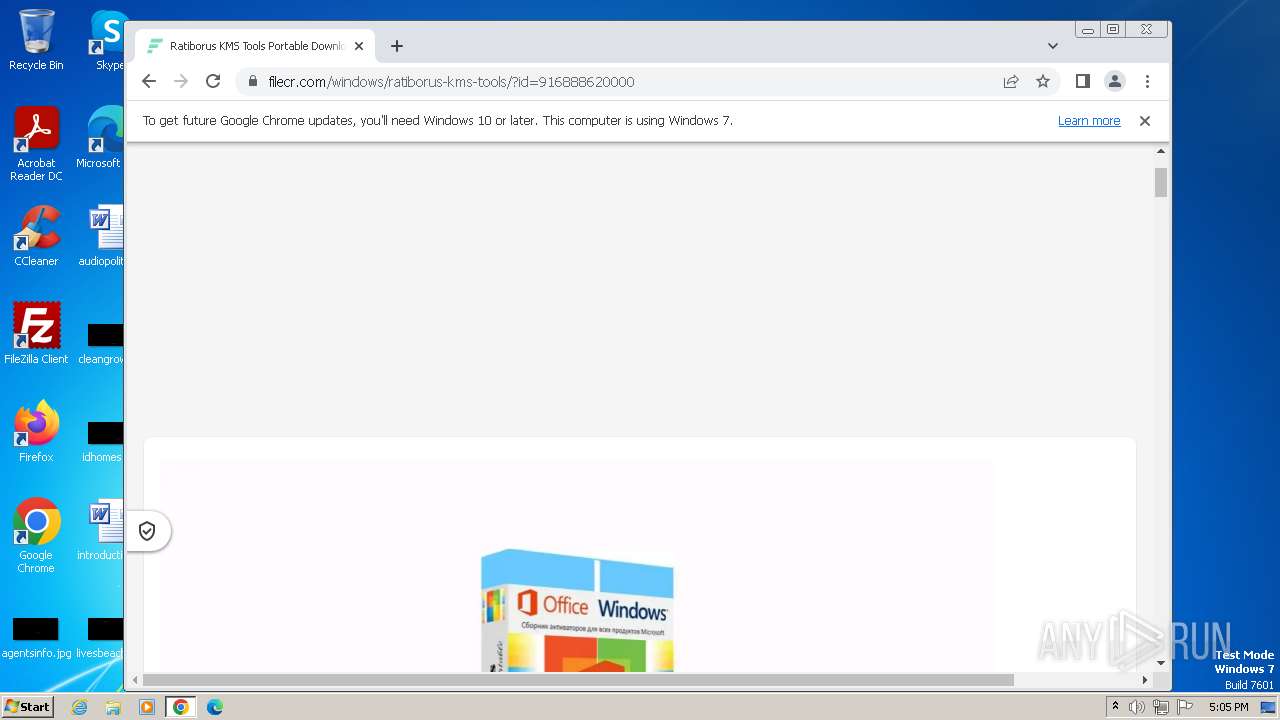Viewport: 1280px width, 720px height.
Task: Select the audiopolit Word document icon
Action: (102, 236)
